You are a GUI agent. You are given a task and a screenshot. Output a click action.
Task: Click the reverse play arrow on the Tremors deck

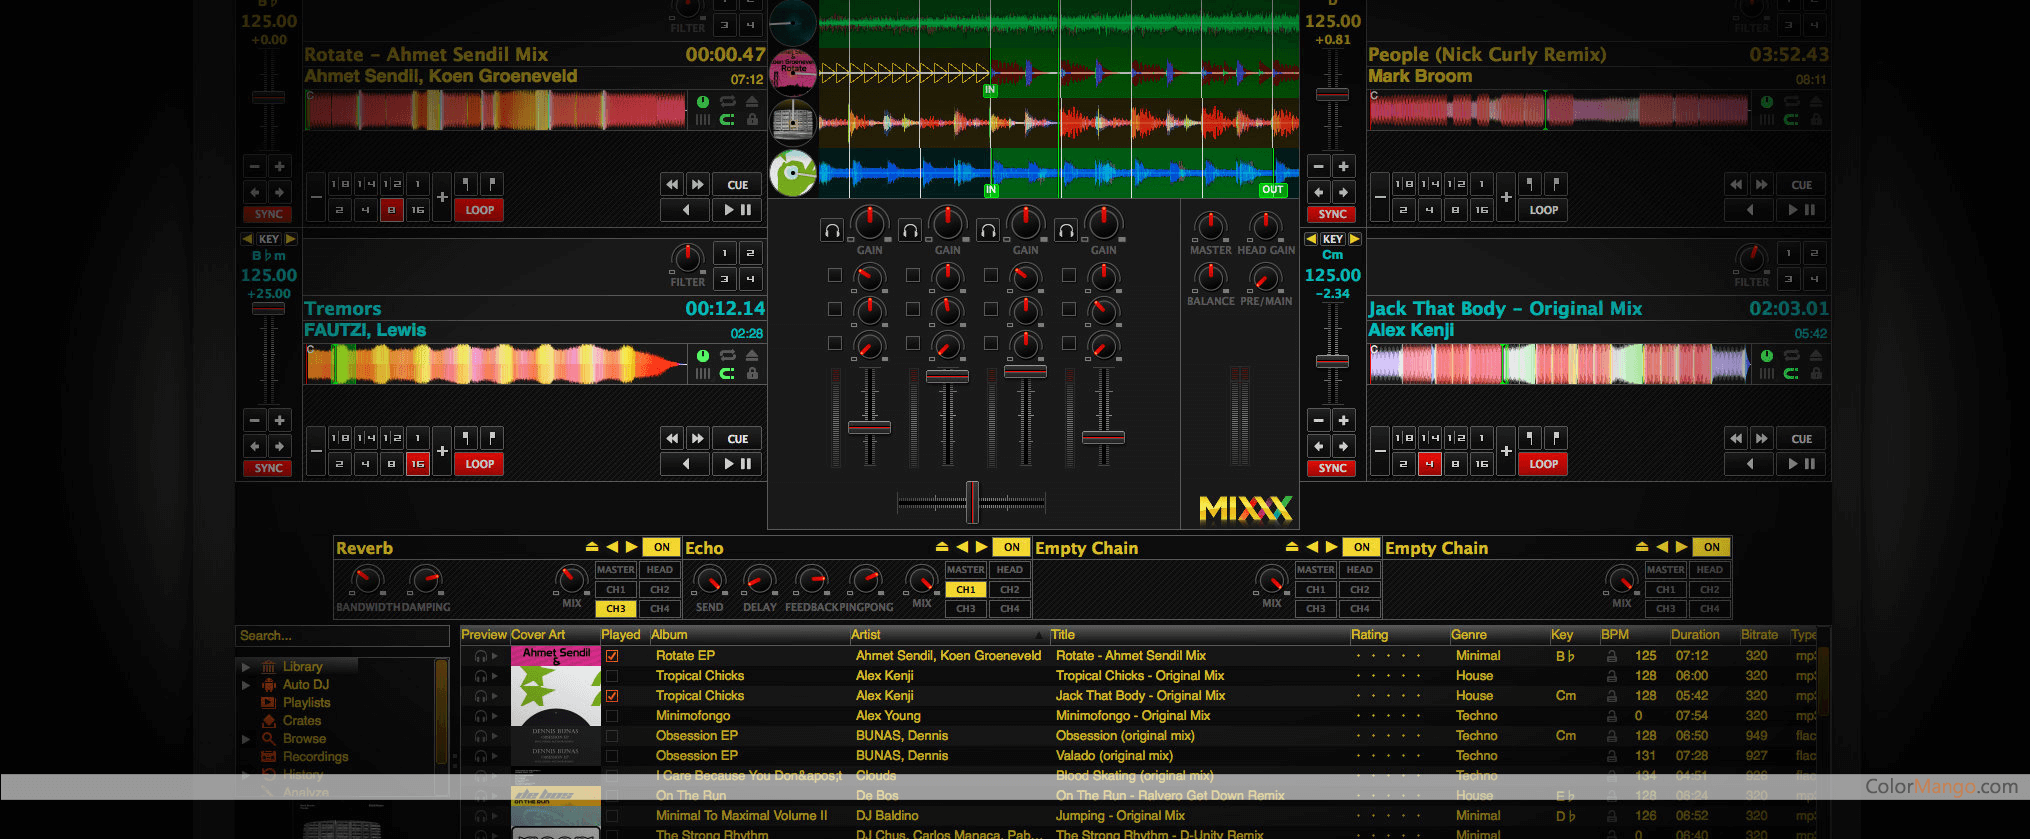686,464
